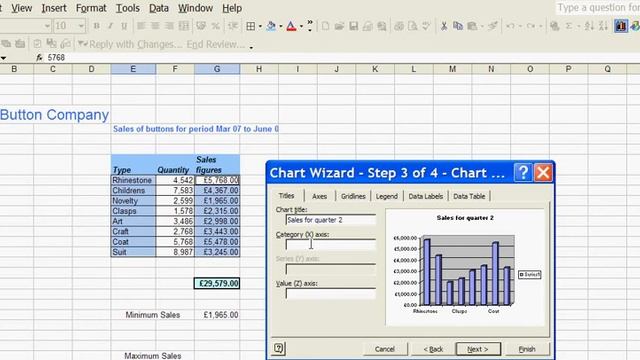Select the Titles tab
The image size is (640, 360).
(286, 196)
